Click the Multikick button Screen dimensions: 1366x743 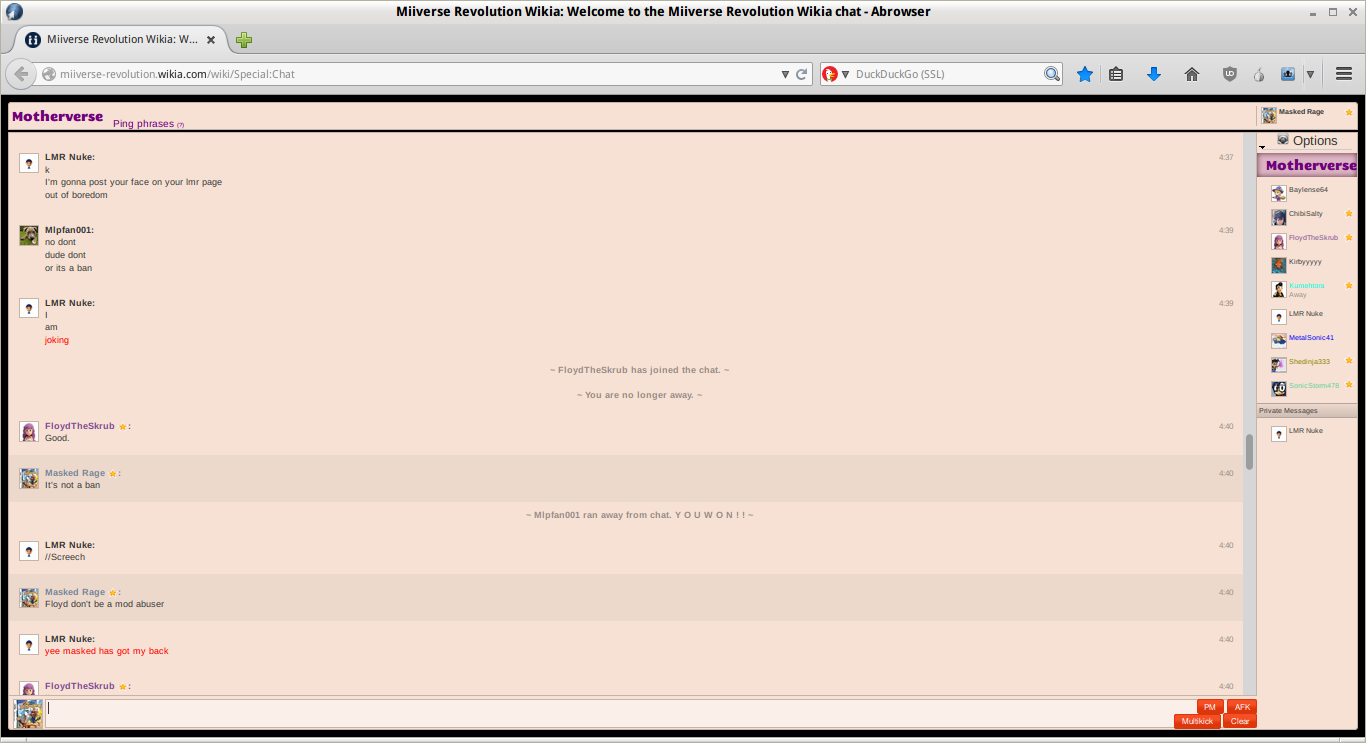[1197, 721]
